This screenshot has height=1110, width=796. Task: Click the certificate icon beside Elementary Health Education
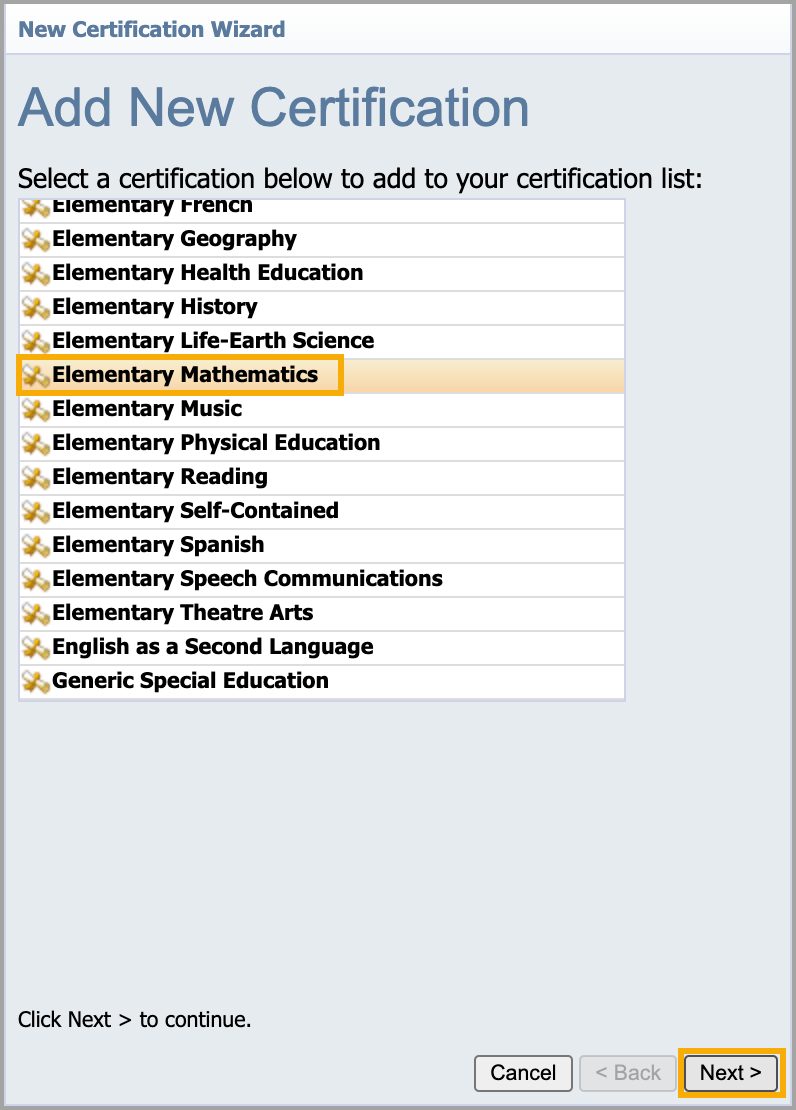[x=36, y=274]
